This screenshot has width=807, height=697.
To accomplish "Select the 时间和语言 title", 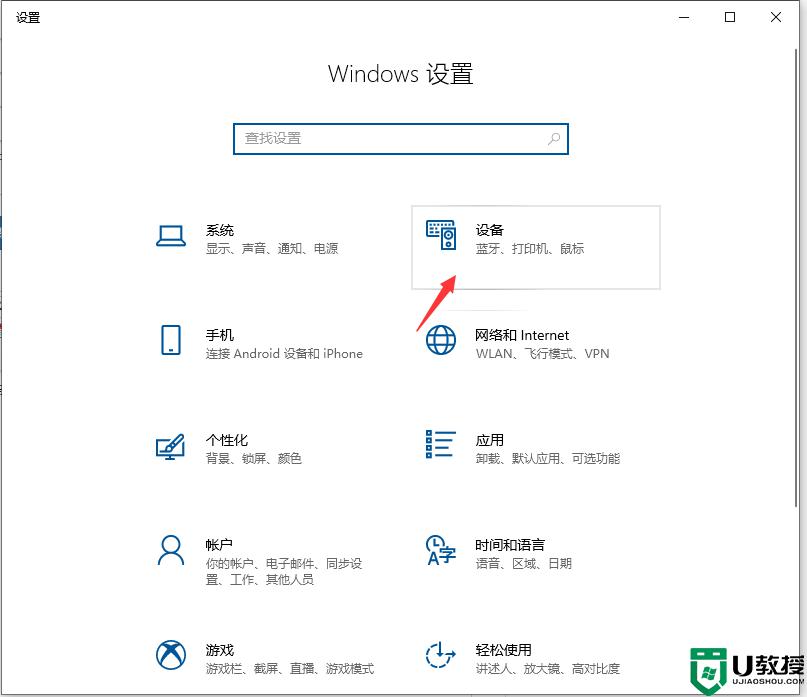I will pyautogui.click(x=510, y=545).
